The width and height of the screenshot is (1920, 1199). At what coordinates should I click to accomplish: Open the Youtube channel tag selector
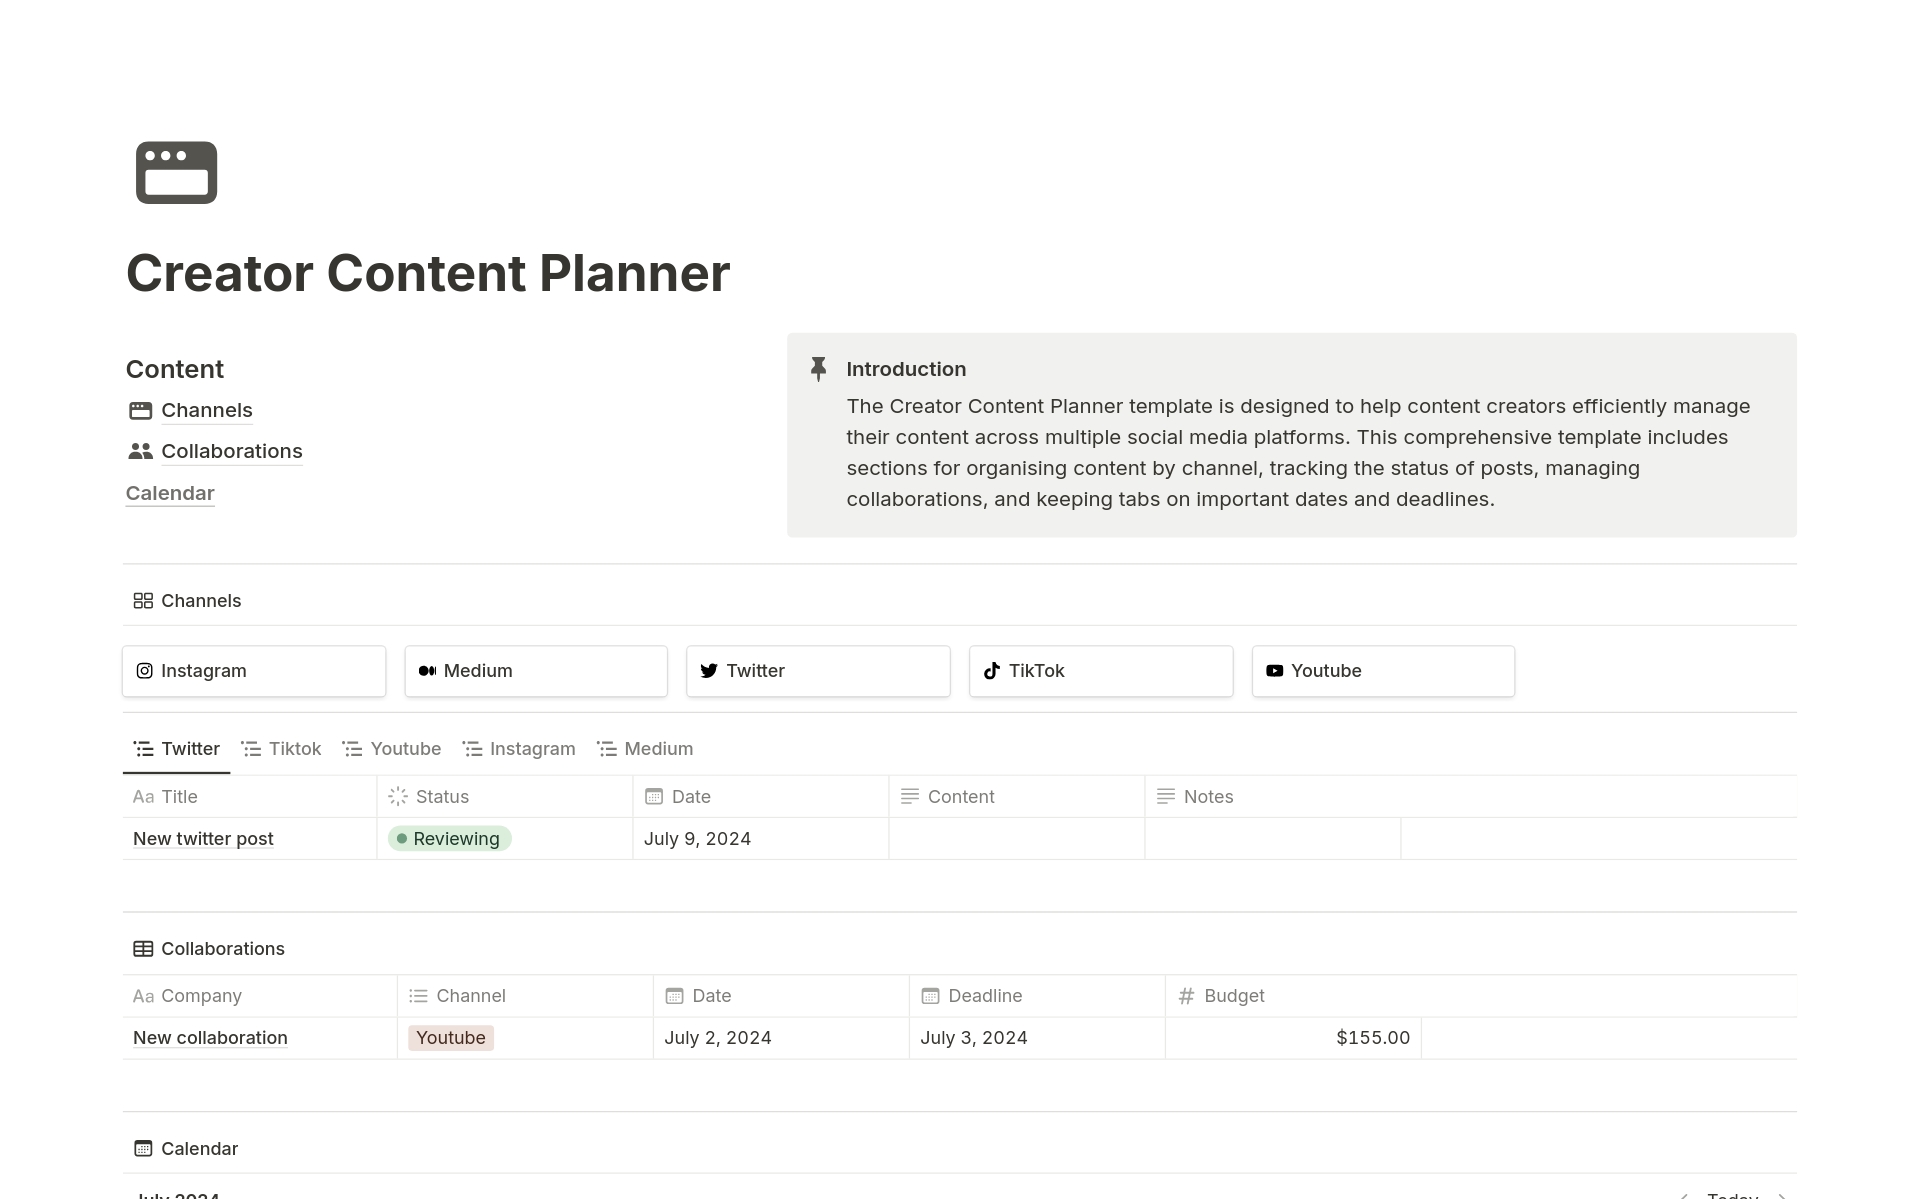451,1038
